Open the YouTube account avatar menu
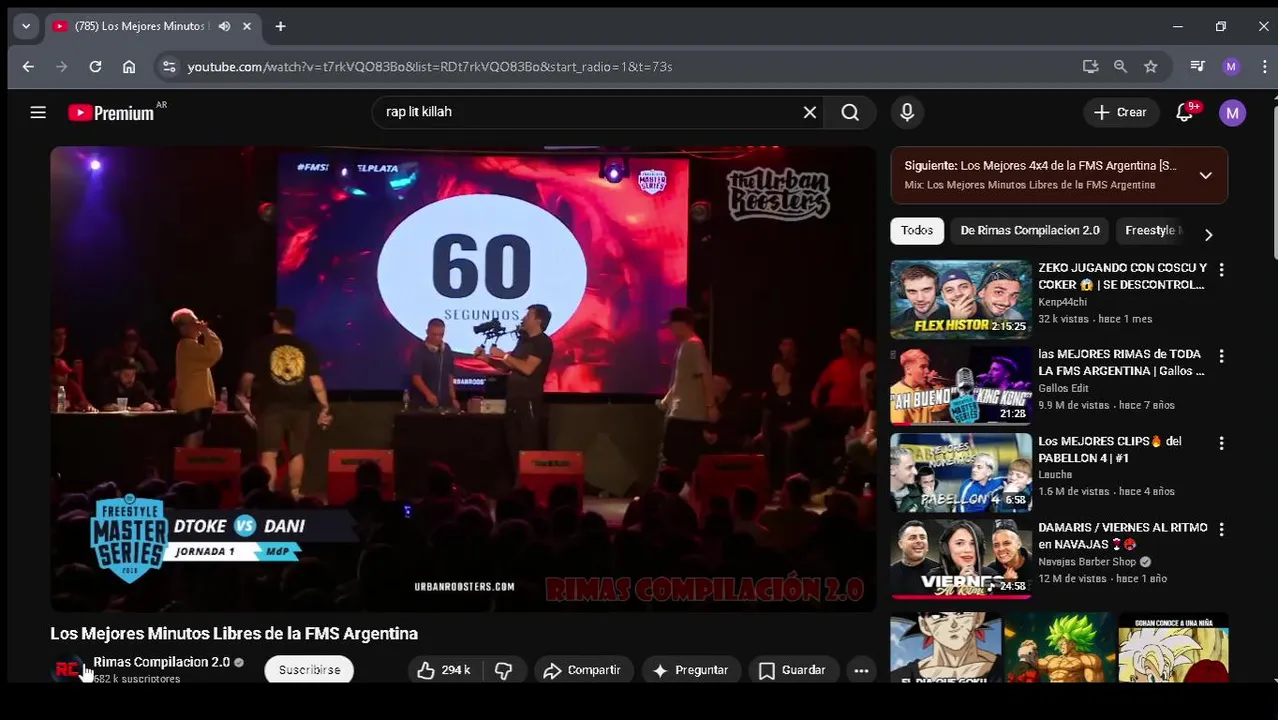Image resolution: width=1278 pixels, height=720 pixels. click(1232, 112)
